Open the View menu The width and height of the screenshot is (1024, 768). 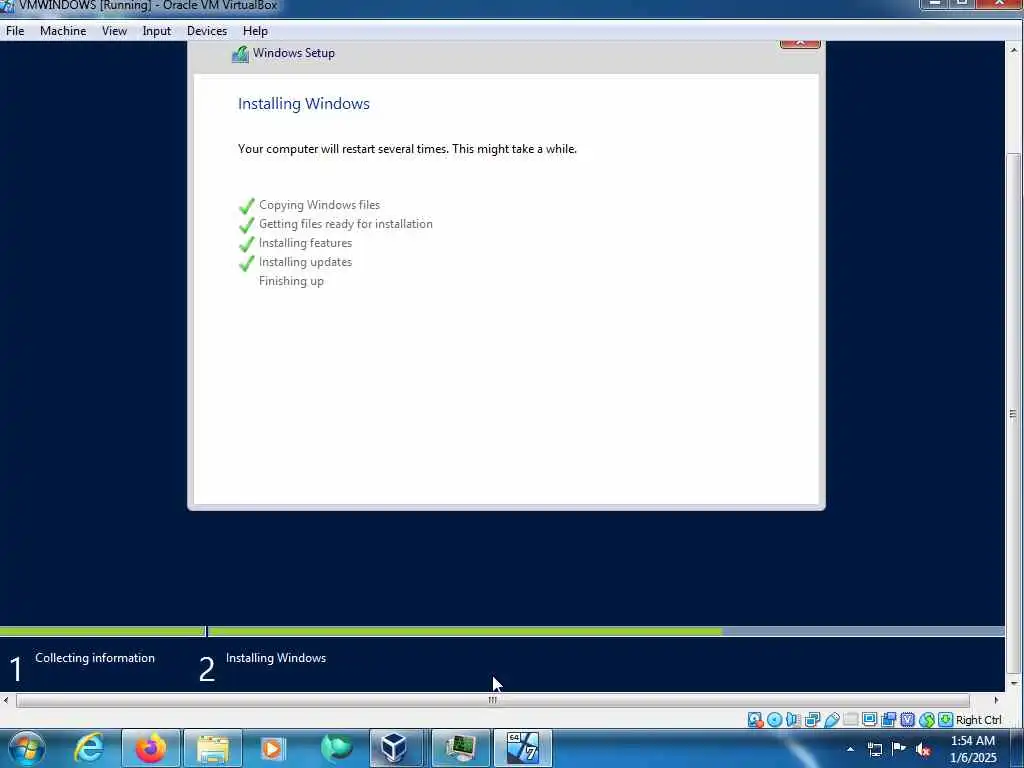tap(114, 31)
